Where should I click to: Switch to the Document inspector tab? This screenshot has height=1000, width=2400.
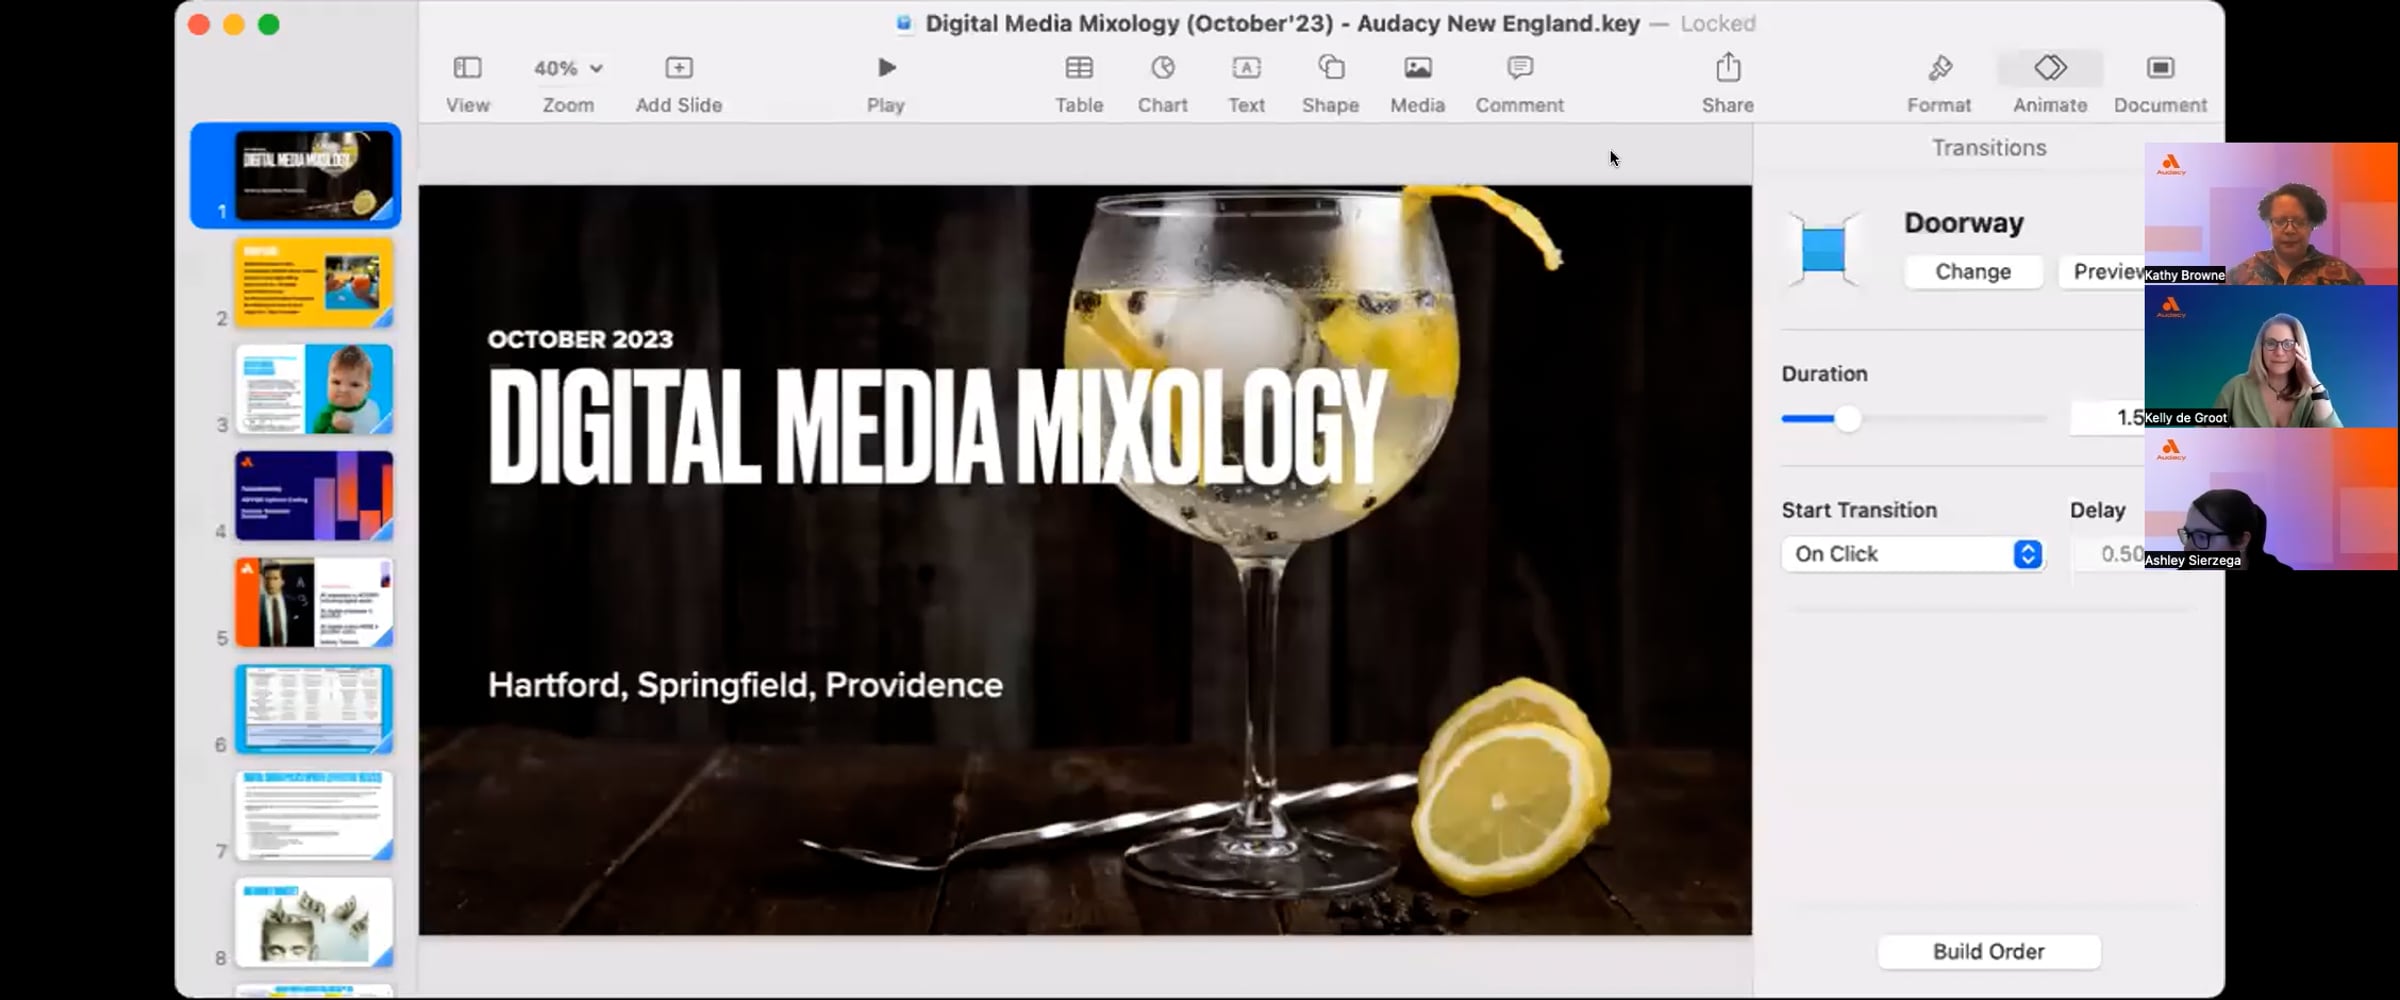click(x=2160, y=68)
